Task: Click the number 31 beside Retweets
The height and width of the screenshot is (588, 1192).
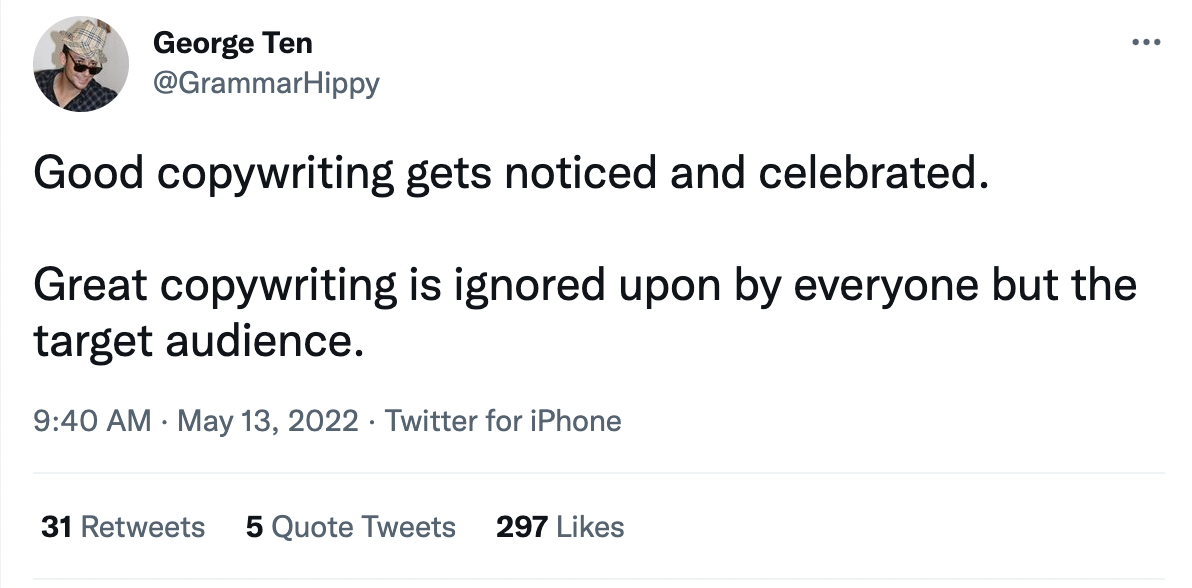Action: point(55,527)
